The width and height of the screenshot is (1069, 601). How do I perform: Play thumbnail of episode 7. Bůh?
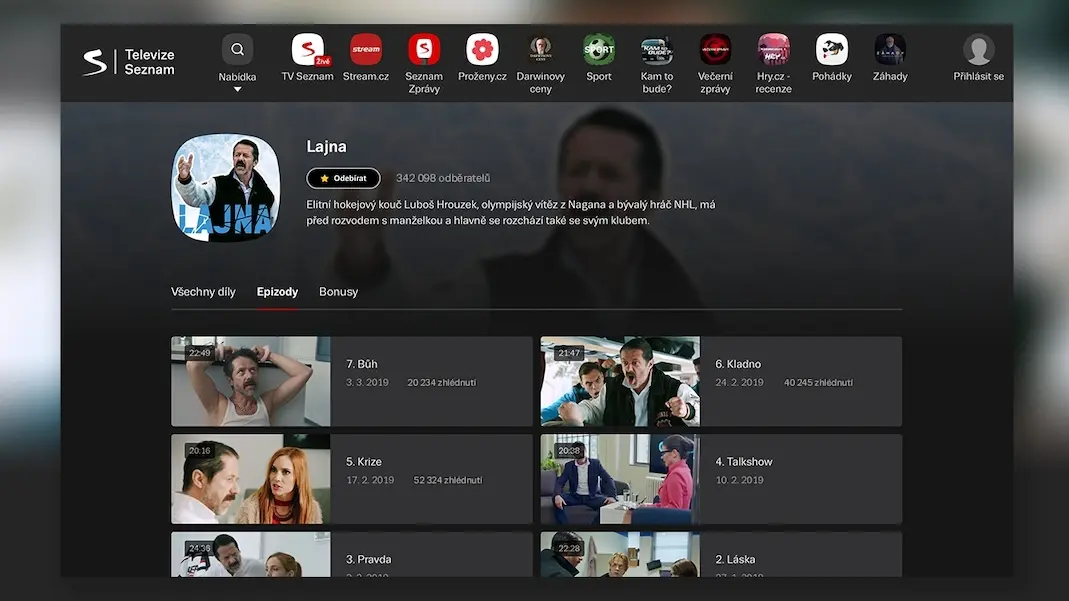[251, 381]
